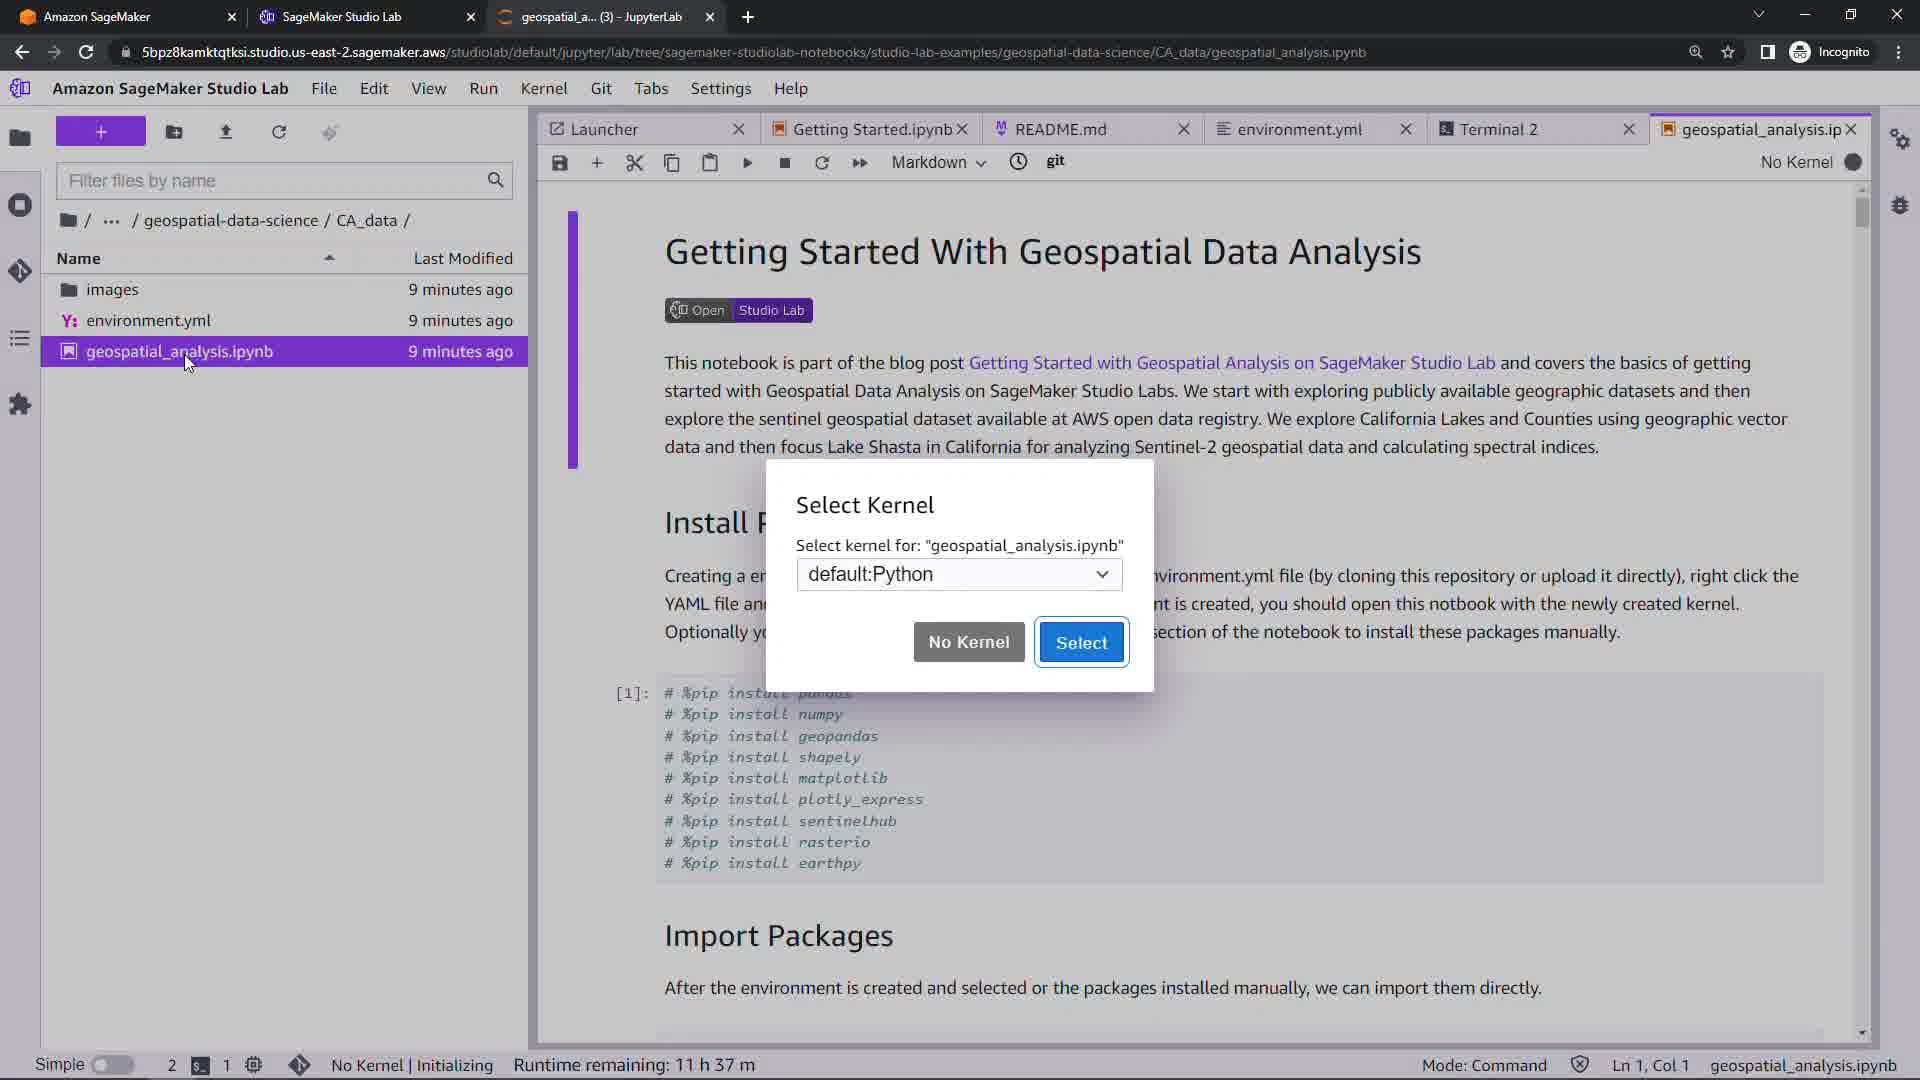Choose the No Kernel dialog button
The width and height of the screenshot is (1920, 1080).
click(x=968, y=642)
